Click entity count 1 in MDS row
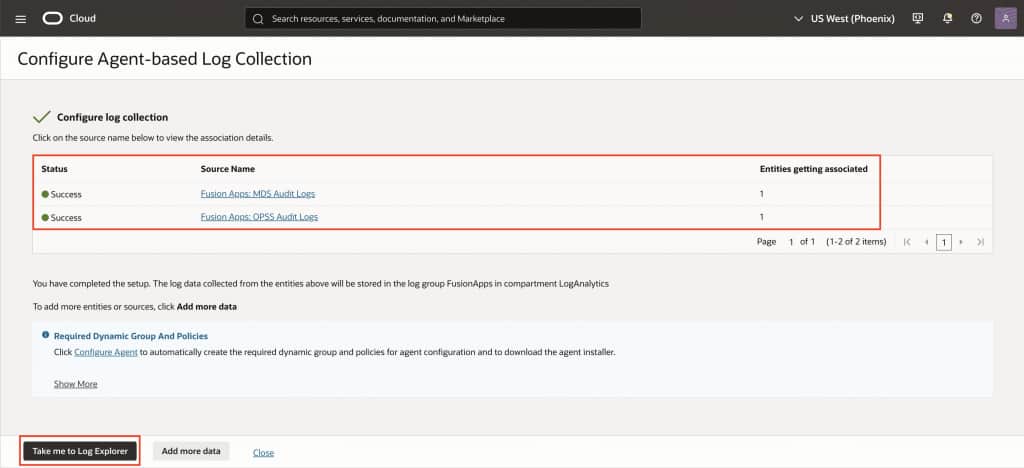 pos(761,194)
